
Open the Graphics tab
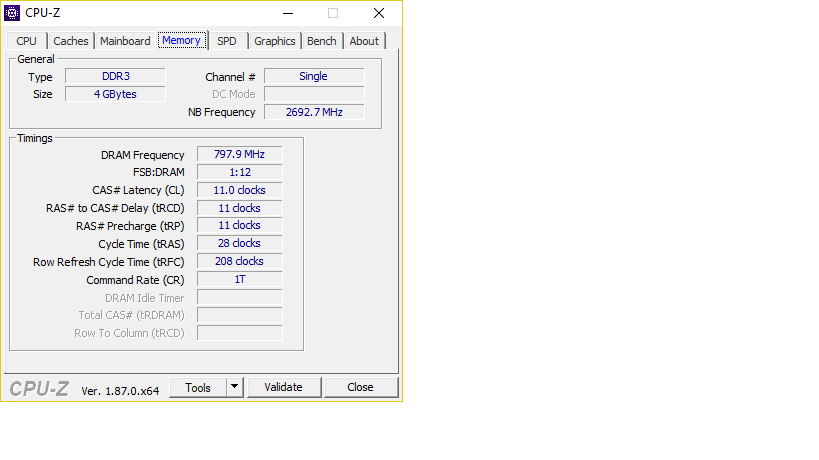click(274, 41)
